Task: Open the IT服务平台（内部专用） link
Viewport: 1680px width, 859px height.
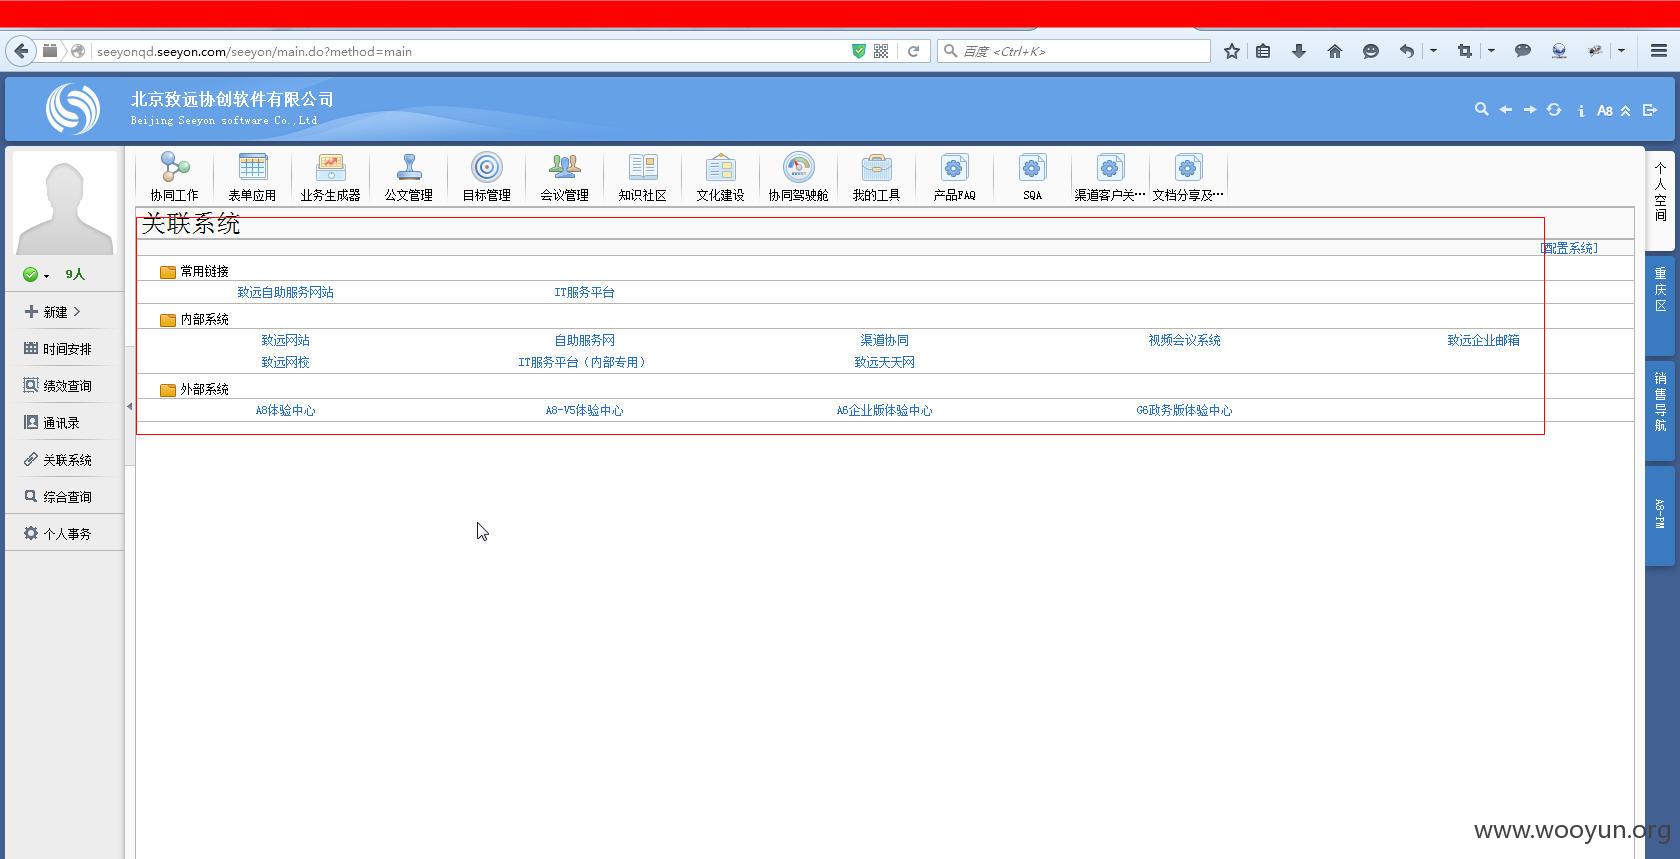Action: (581, 362)
